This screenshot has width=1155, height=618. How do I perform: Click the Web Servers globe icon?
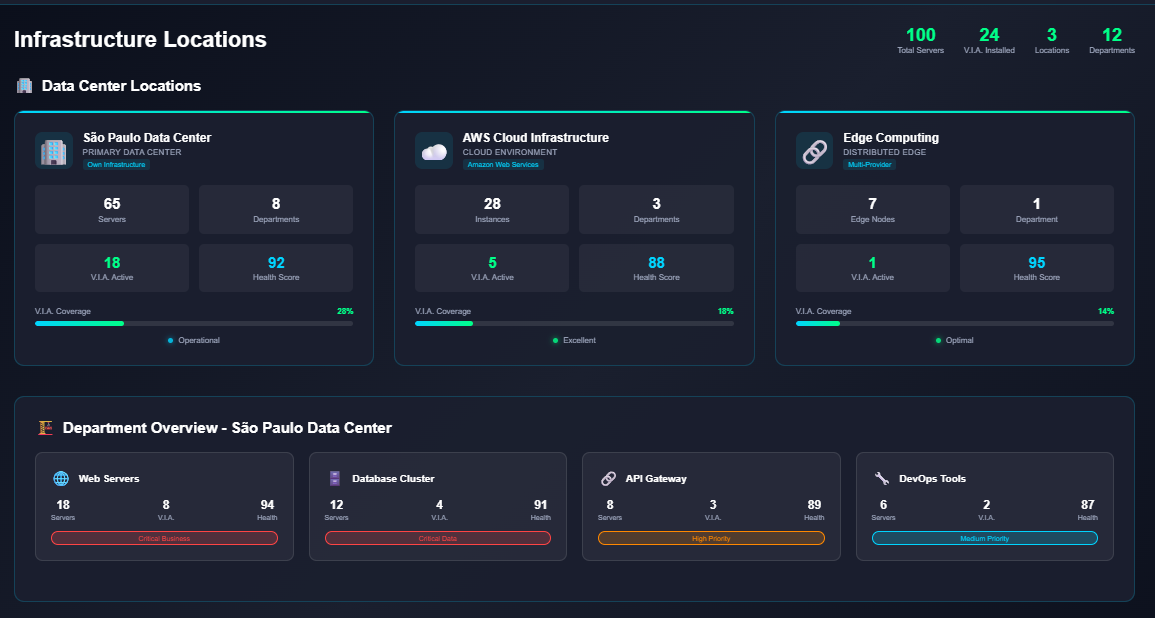tap(61, 479)
